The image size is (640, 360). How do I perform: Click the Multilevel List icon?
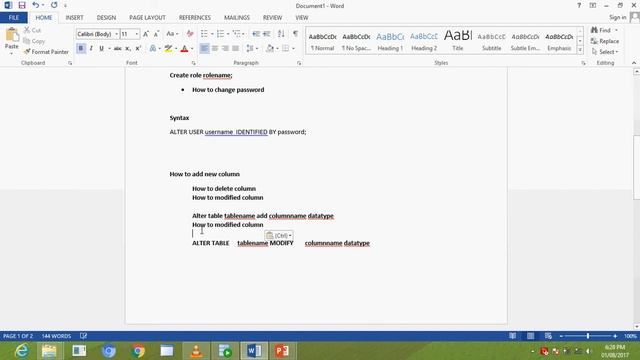236,34
